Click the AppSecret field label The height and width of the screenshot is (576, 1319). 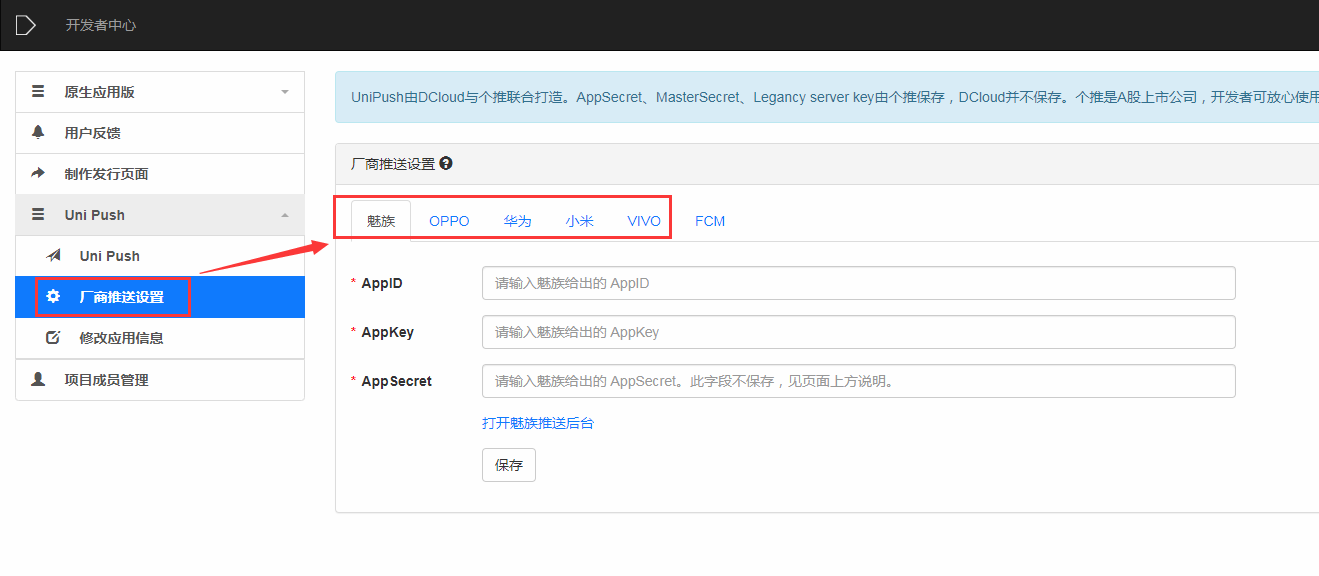point(397,381)
